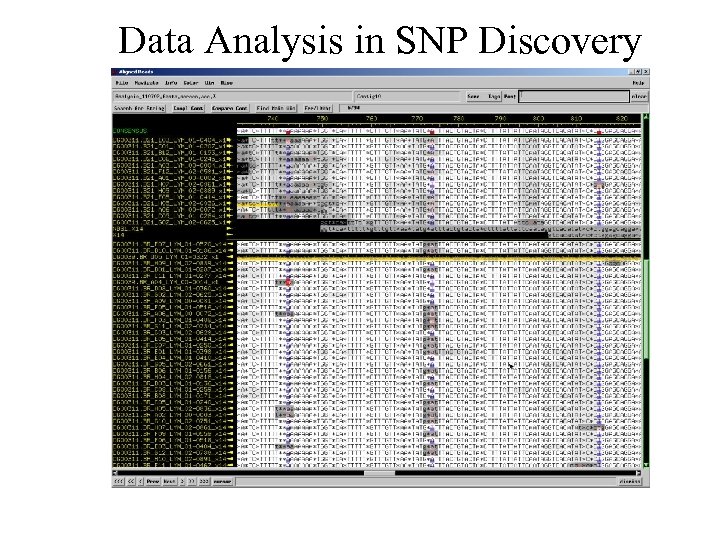Viewport: 720px width, 540px height.
Task: Click ruler position 810
Action: coord(576,118)
